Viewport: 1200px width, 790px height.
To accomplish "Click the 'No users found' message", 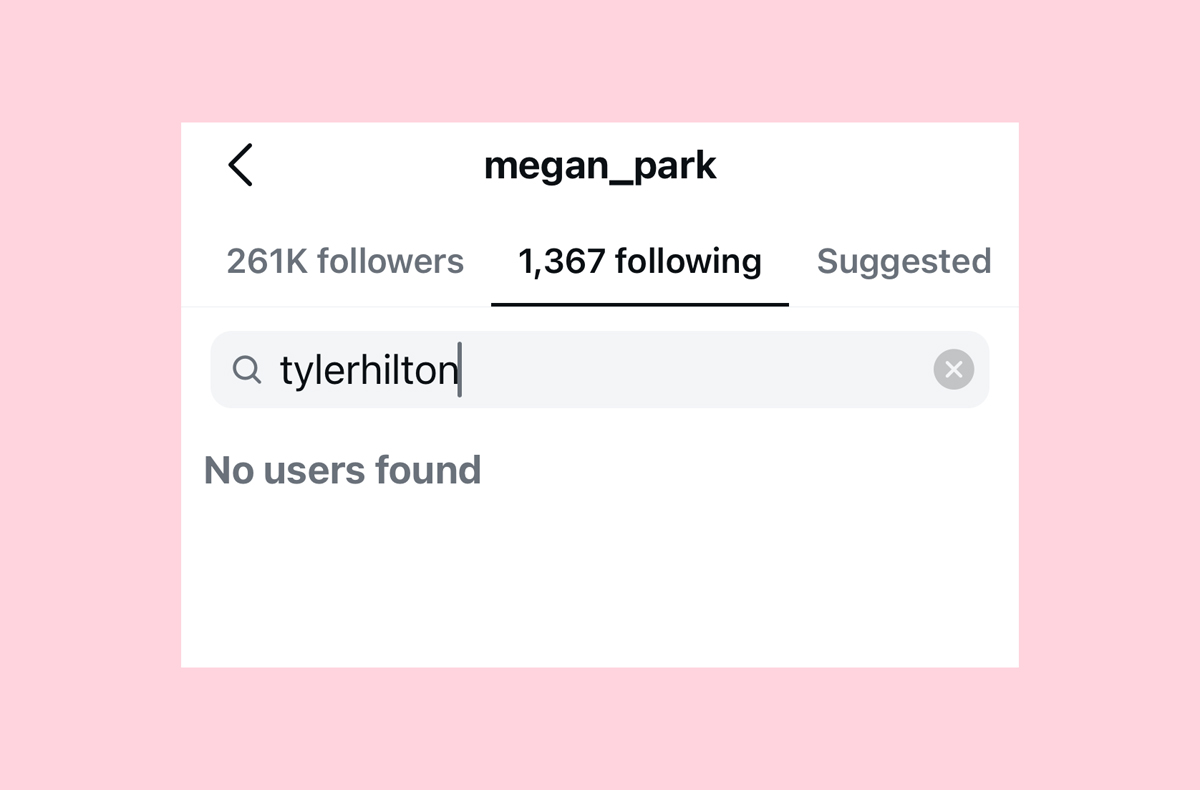I will (342, 470).
